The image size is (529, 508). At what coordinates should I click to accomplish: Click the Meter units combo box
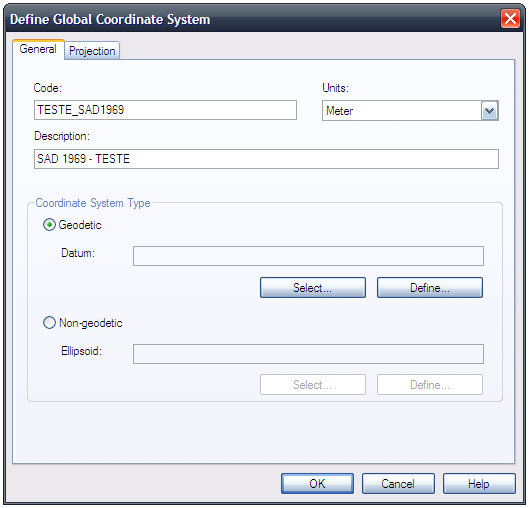click(410, 111)
